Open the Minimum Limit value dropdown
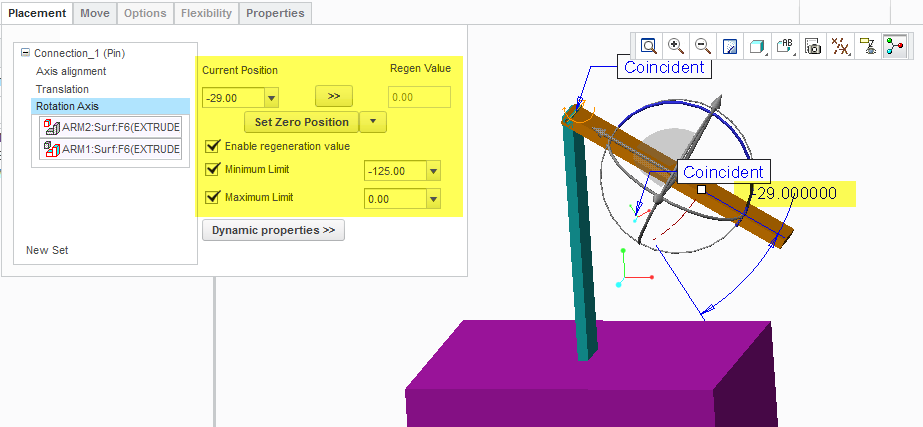The height and width of the screenshot is (427, 923). click(x=434, y=171)
